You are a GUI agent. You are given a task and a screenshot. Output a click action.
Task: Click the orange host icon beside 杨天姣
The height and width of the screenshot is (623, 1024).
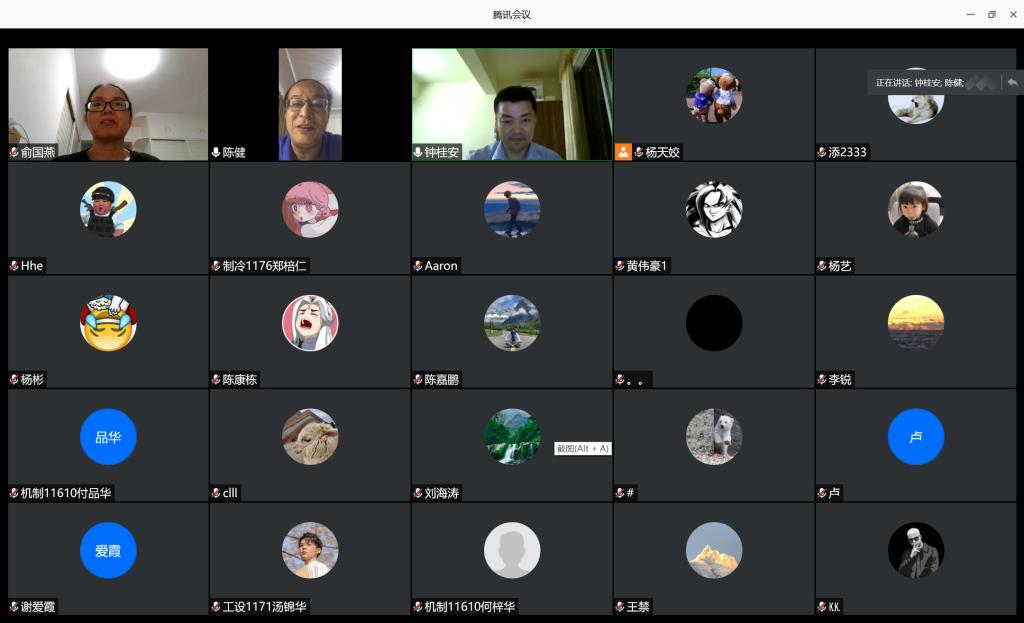(623, 152)
